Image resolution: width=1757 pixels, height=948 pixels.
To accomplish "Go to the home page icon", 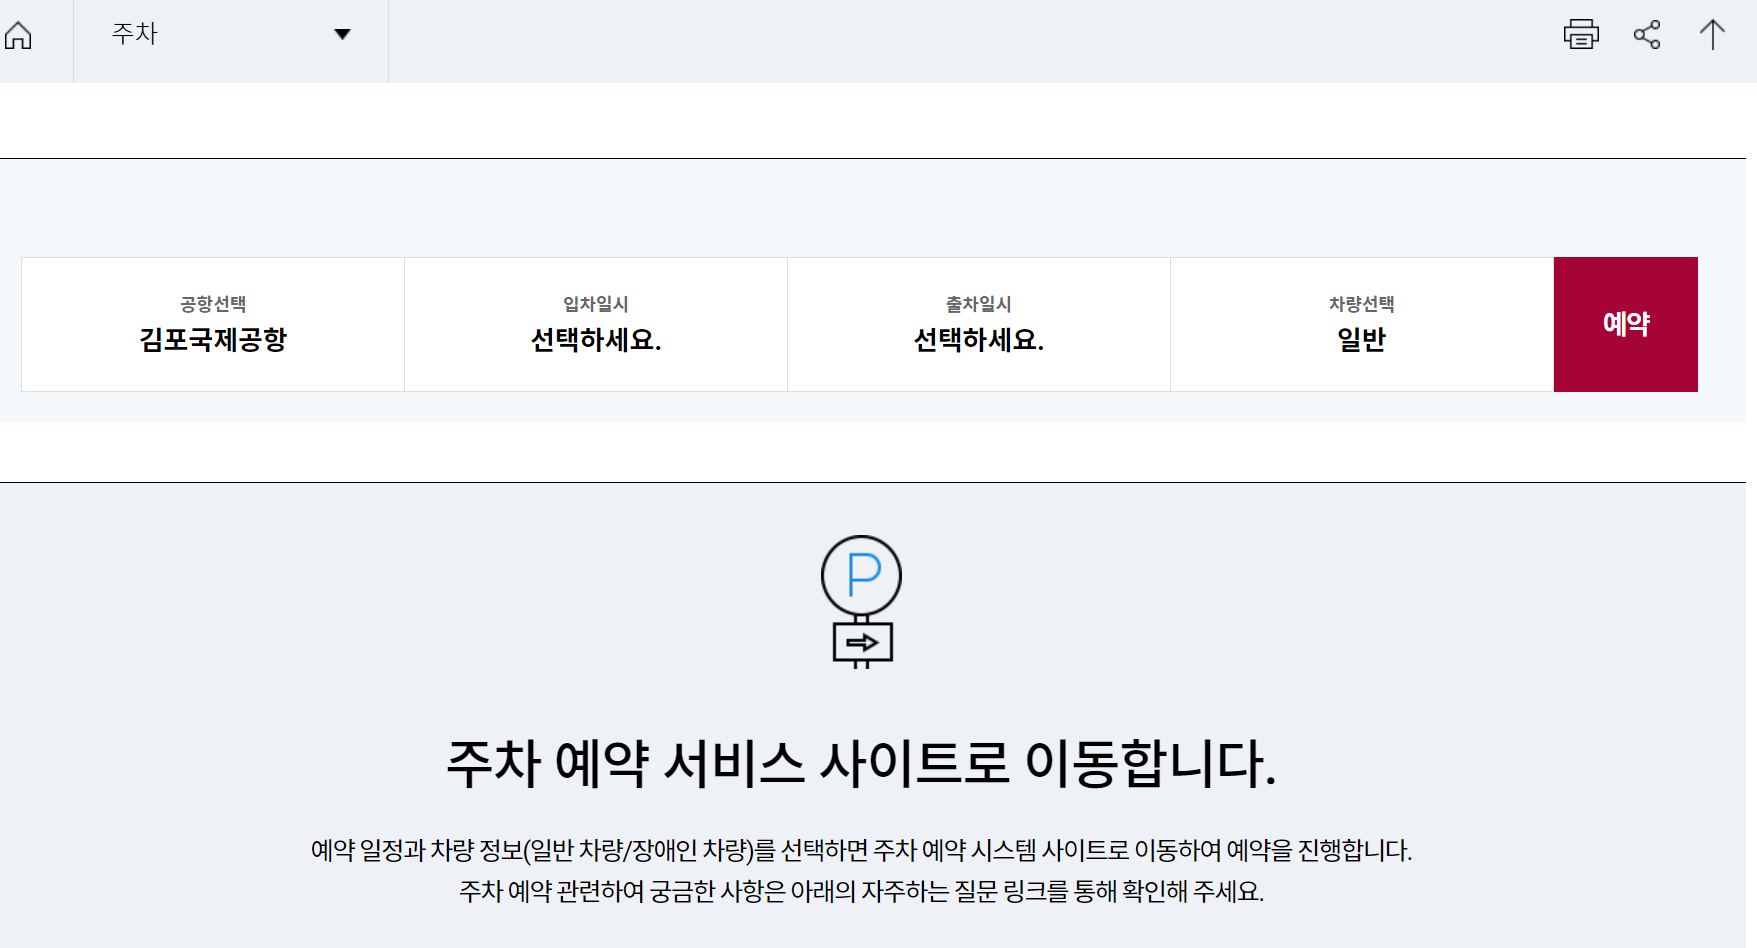I will [18, 35].
